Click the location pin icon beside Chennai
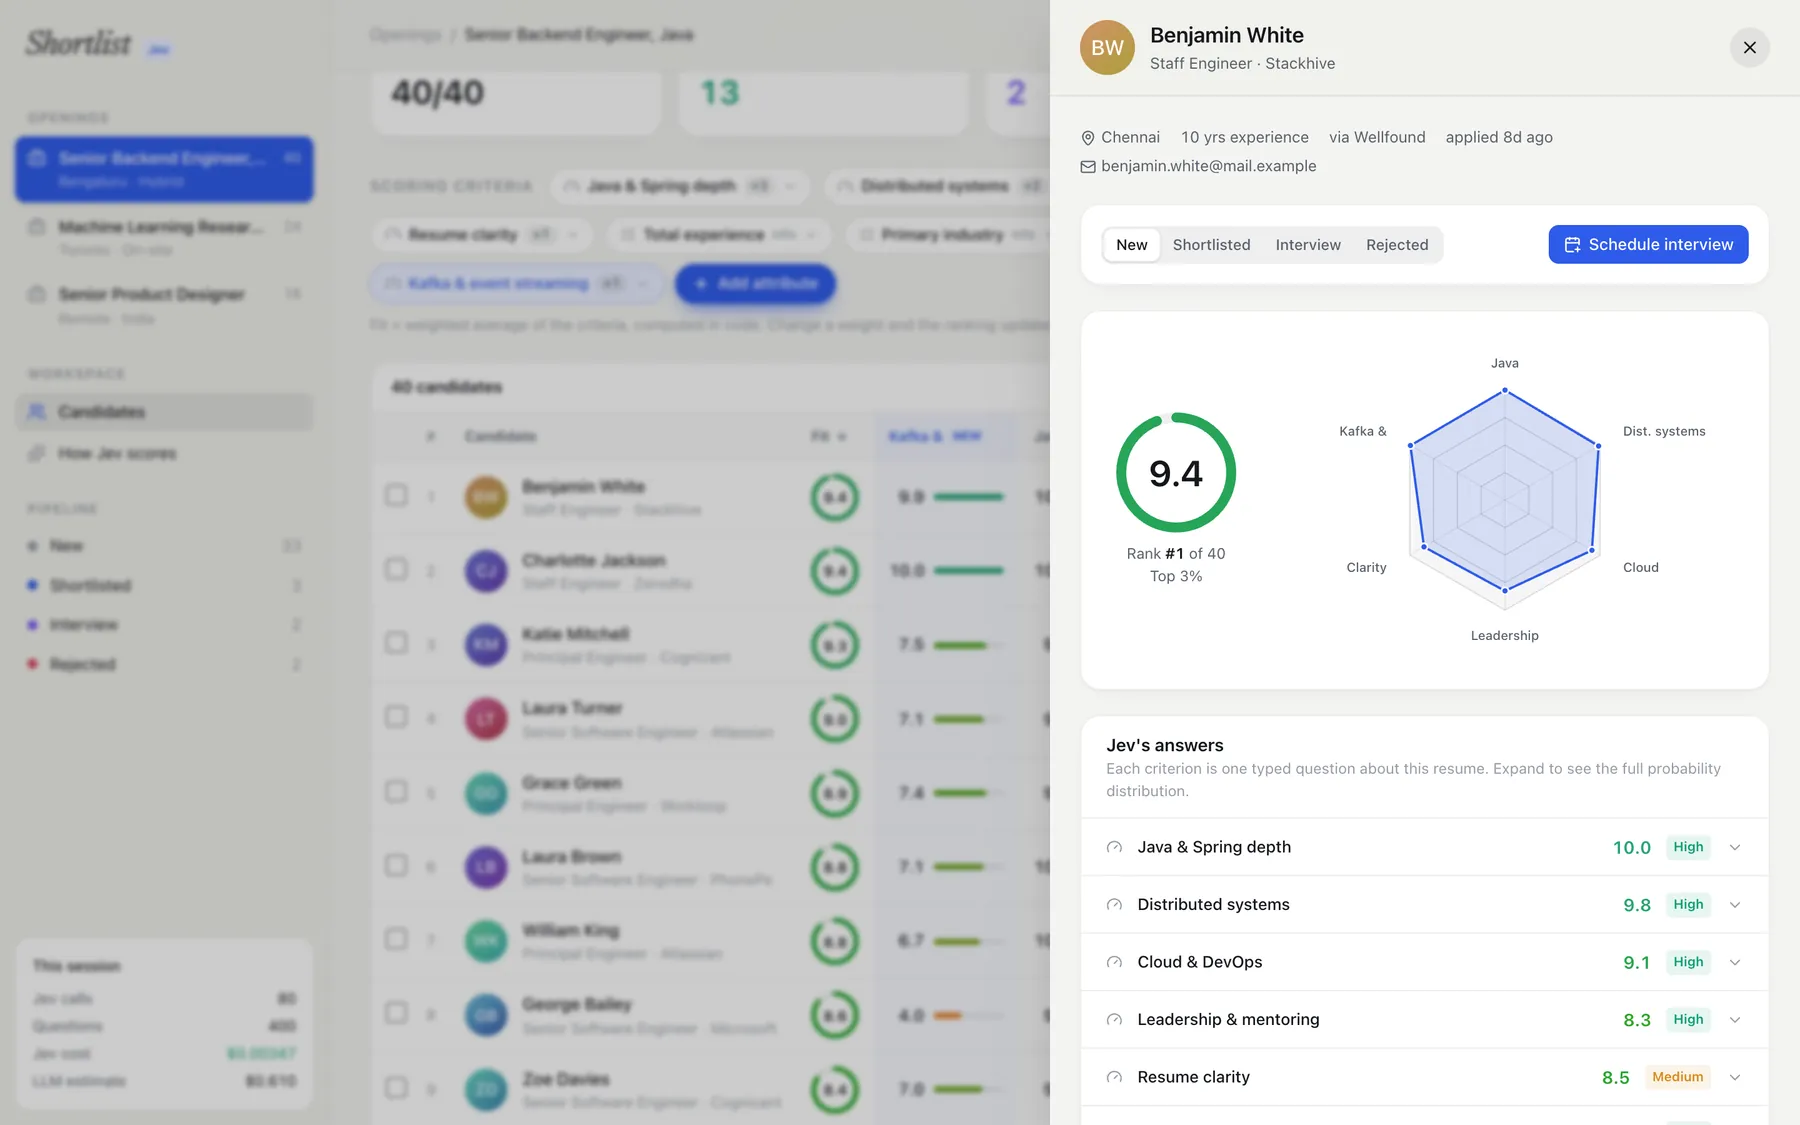Image resolution: width=1800 pixels, height=1125 pixels. [1088, 138]
